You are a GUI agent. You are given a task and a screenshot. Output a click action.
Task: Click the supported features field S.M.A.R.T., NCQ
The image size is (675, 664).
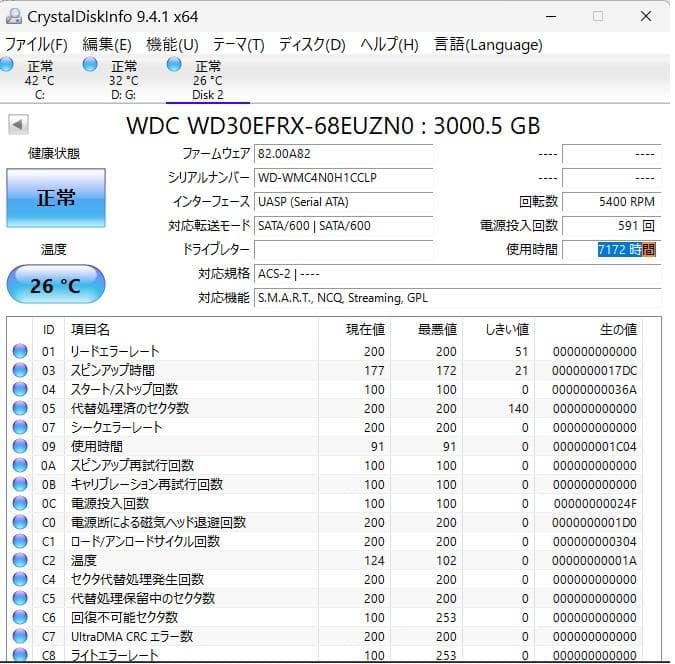(x=458, y=298)
